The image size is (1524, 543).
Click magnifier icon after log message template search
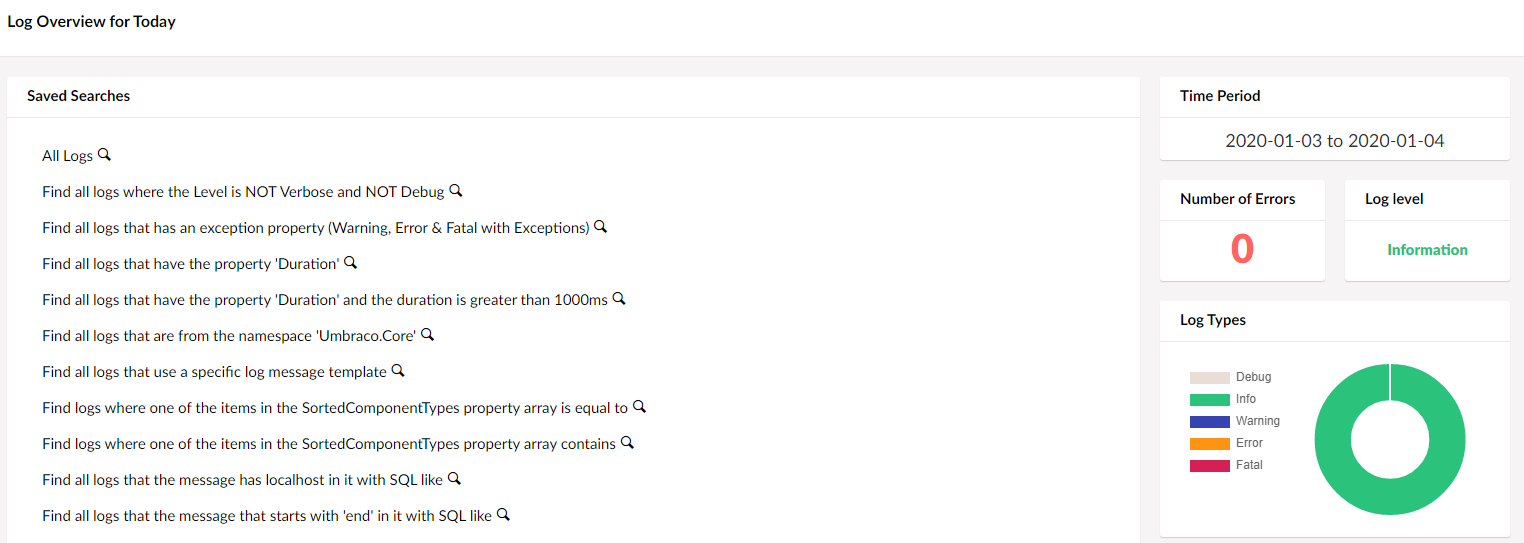tap(398, 371)
